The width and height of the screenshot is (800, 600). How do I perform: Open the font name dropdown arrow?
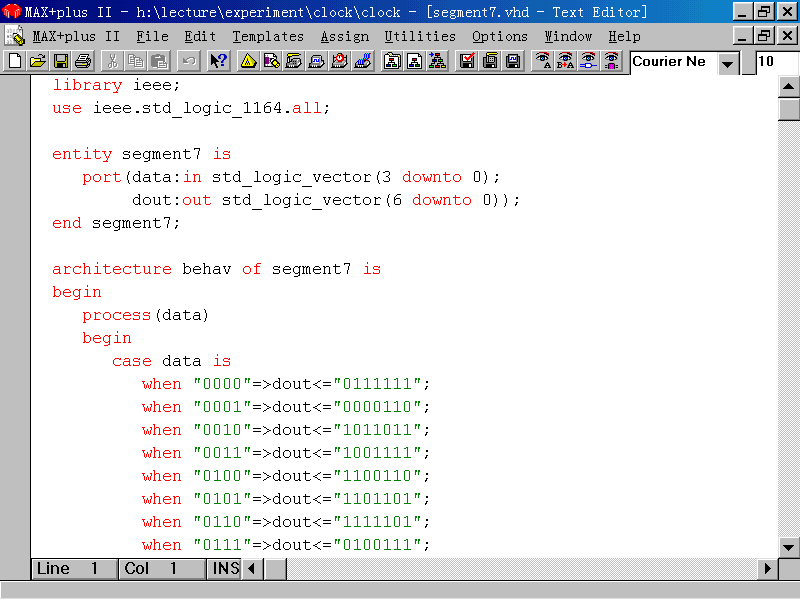[x=728, y=64]
